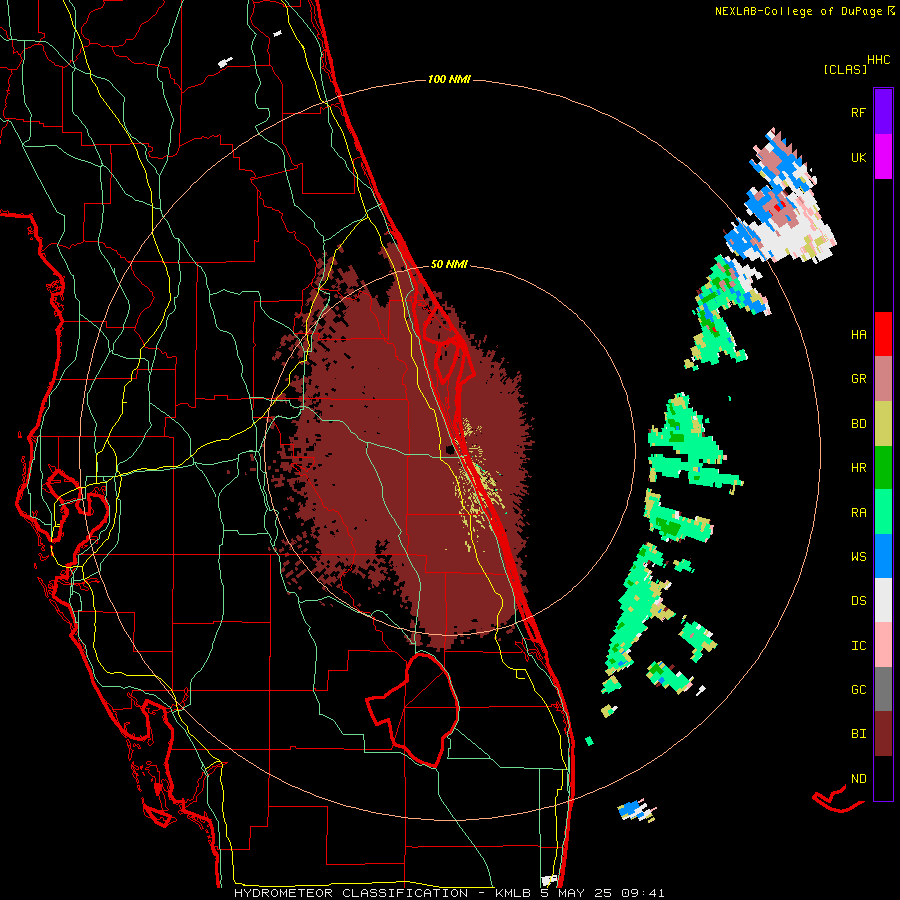Click the "[CLAS]" units label
The width and height of the screenshot is (900, 900).
click(x=844, y=70)
